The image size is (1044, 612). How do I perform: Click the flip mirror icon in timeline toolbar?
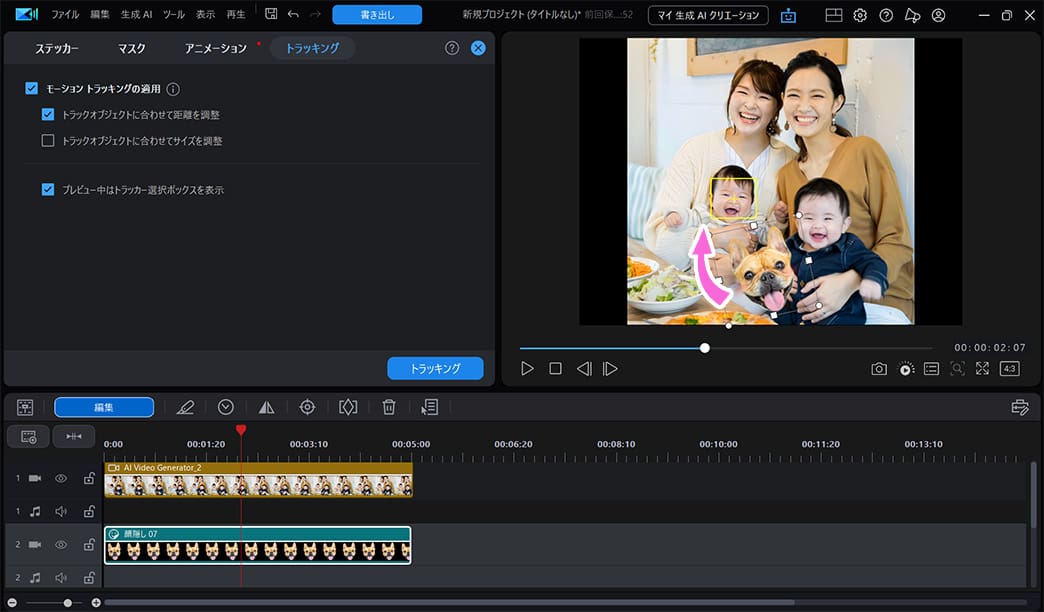pos(266,407)
